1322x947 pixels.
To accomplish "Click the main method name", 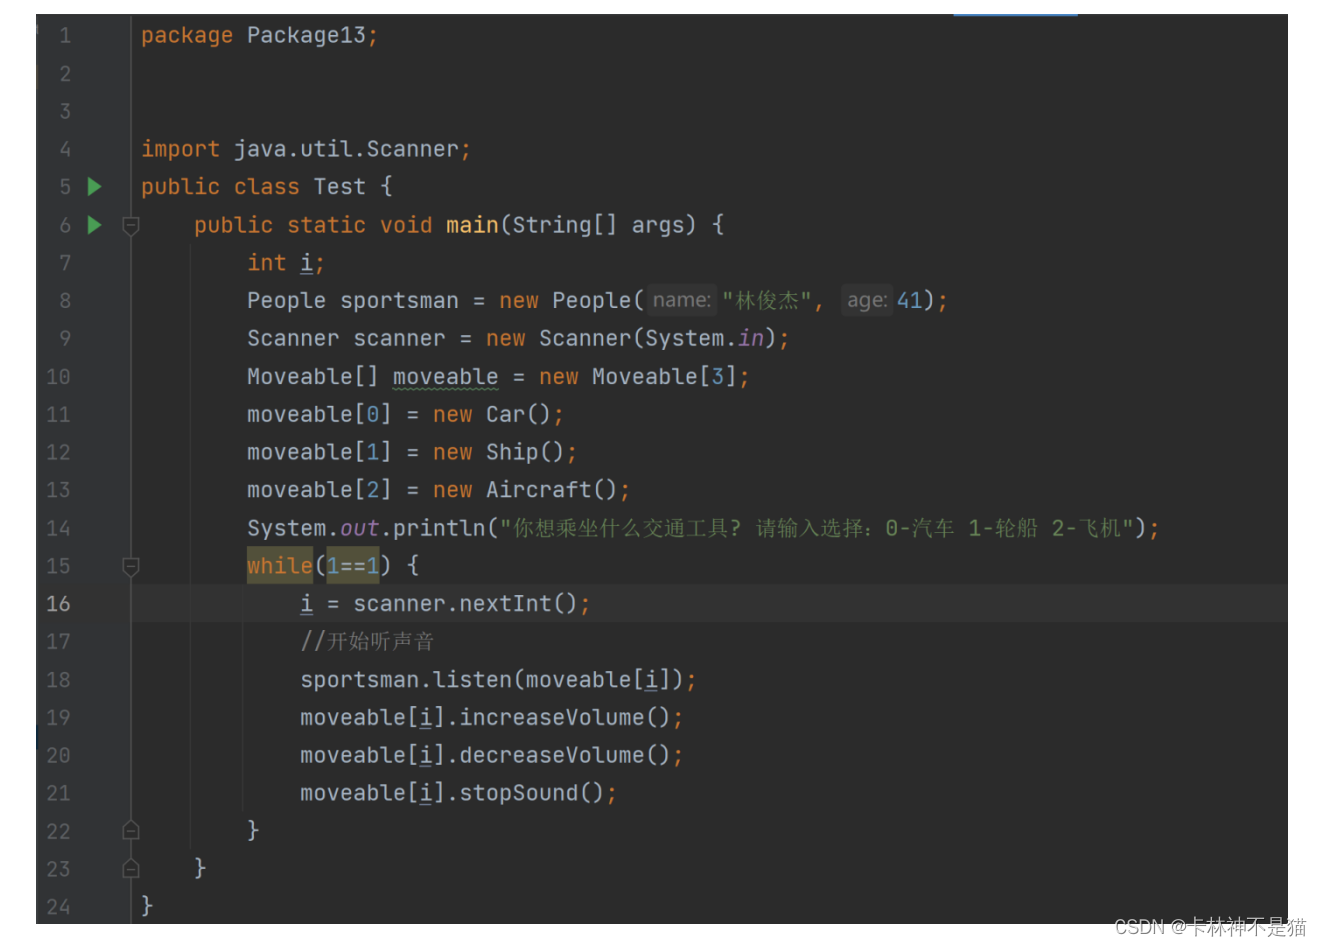I will coord(472,225).
